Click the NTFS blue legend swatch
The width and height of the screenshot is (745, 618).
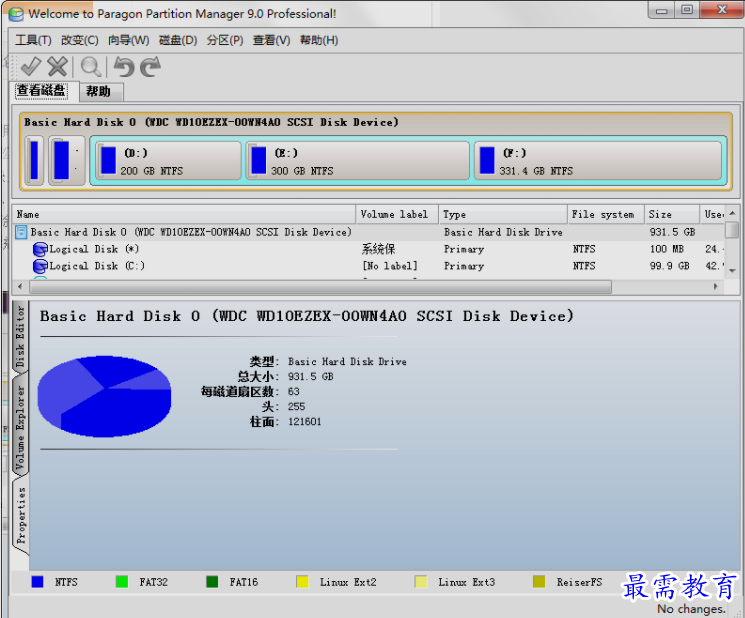[37, 582]
